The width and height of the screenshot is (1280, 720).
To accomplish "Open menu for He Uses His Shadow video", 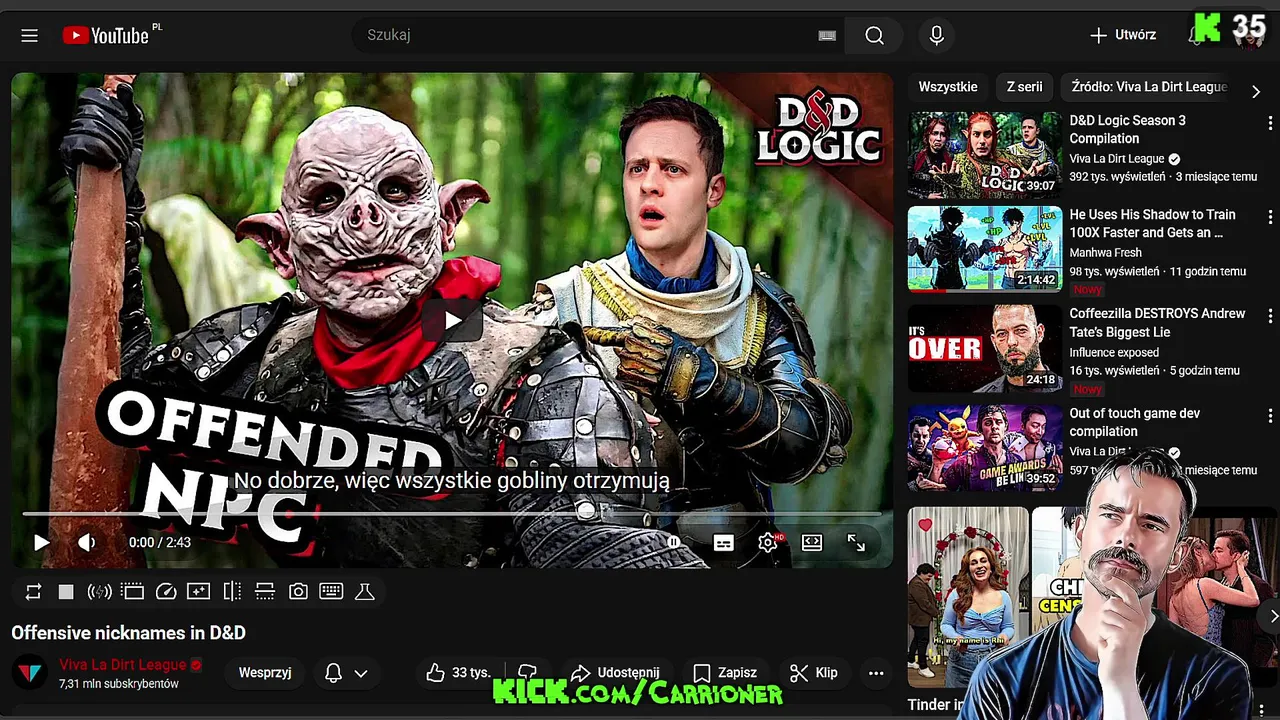I will click(x=1270, y=216).
